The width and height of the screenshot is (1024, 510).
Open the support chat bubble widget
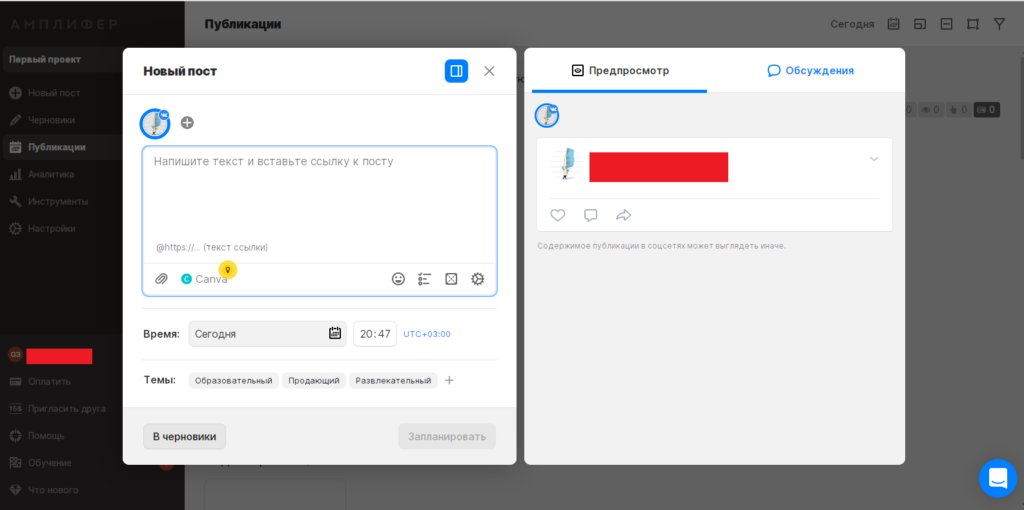997,478
